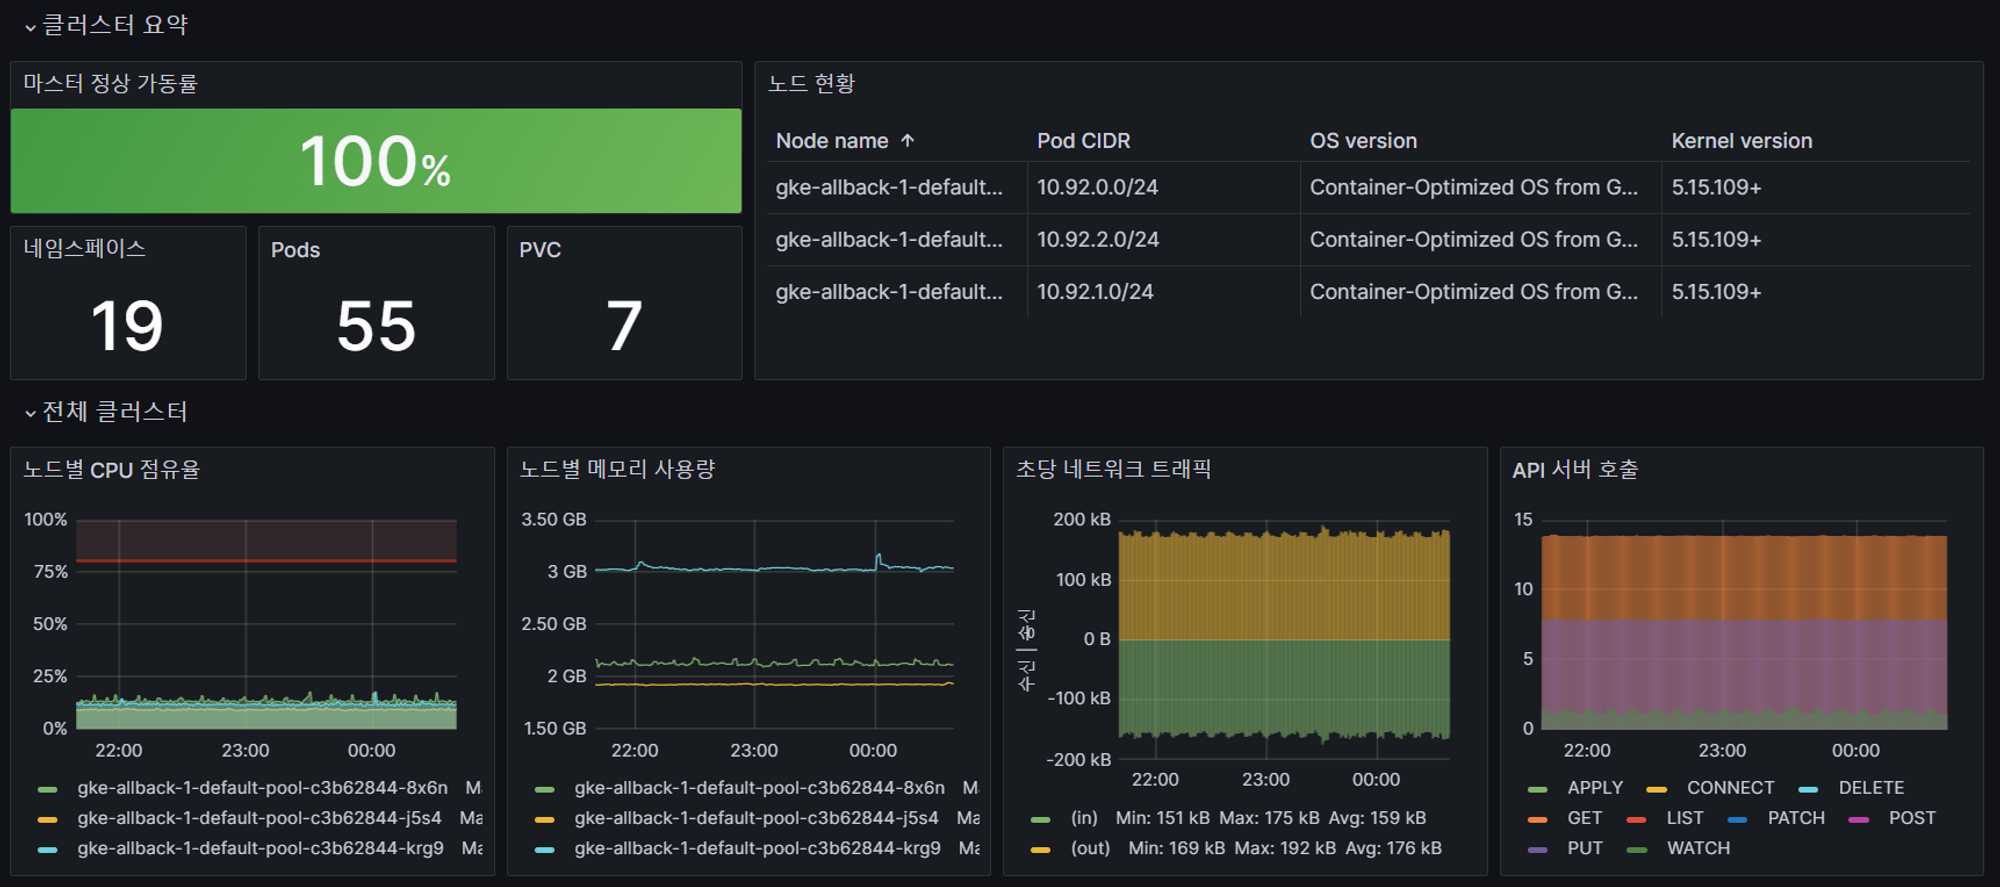This screenshot has height=887, width=2000.
Task: Click the GET orange legend color swatch
Action: [1538, 819]
